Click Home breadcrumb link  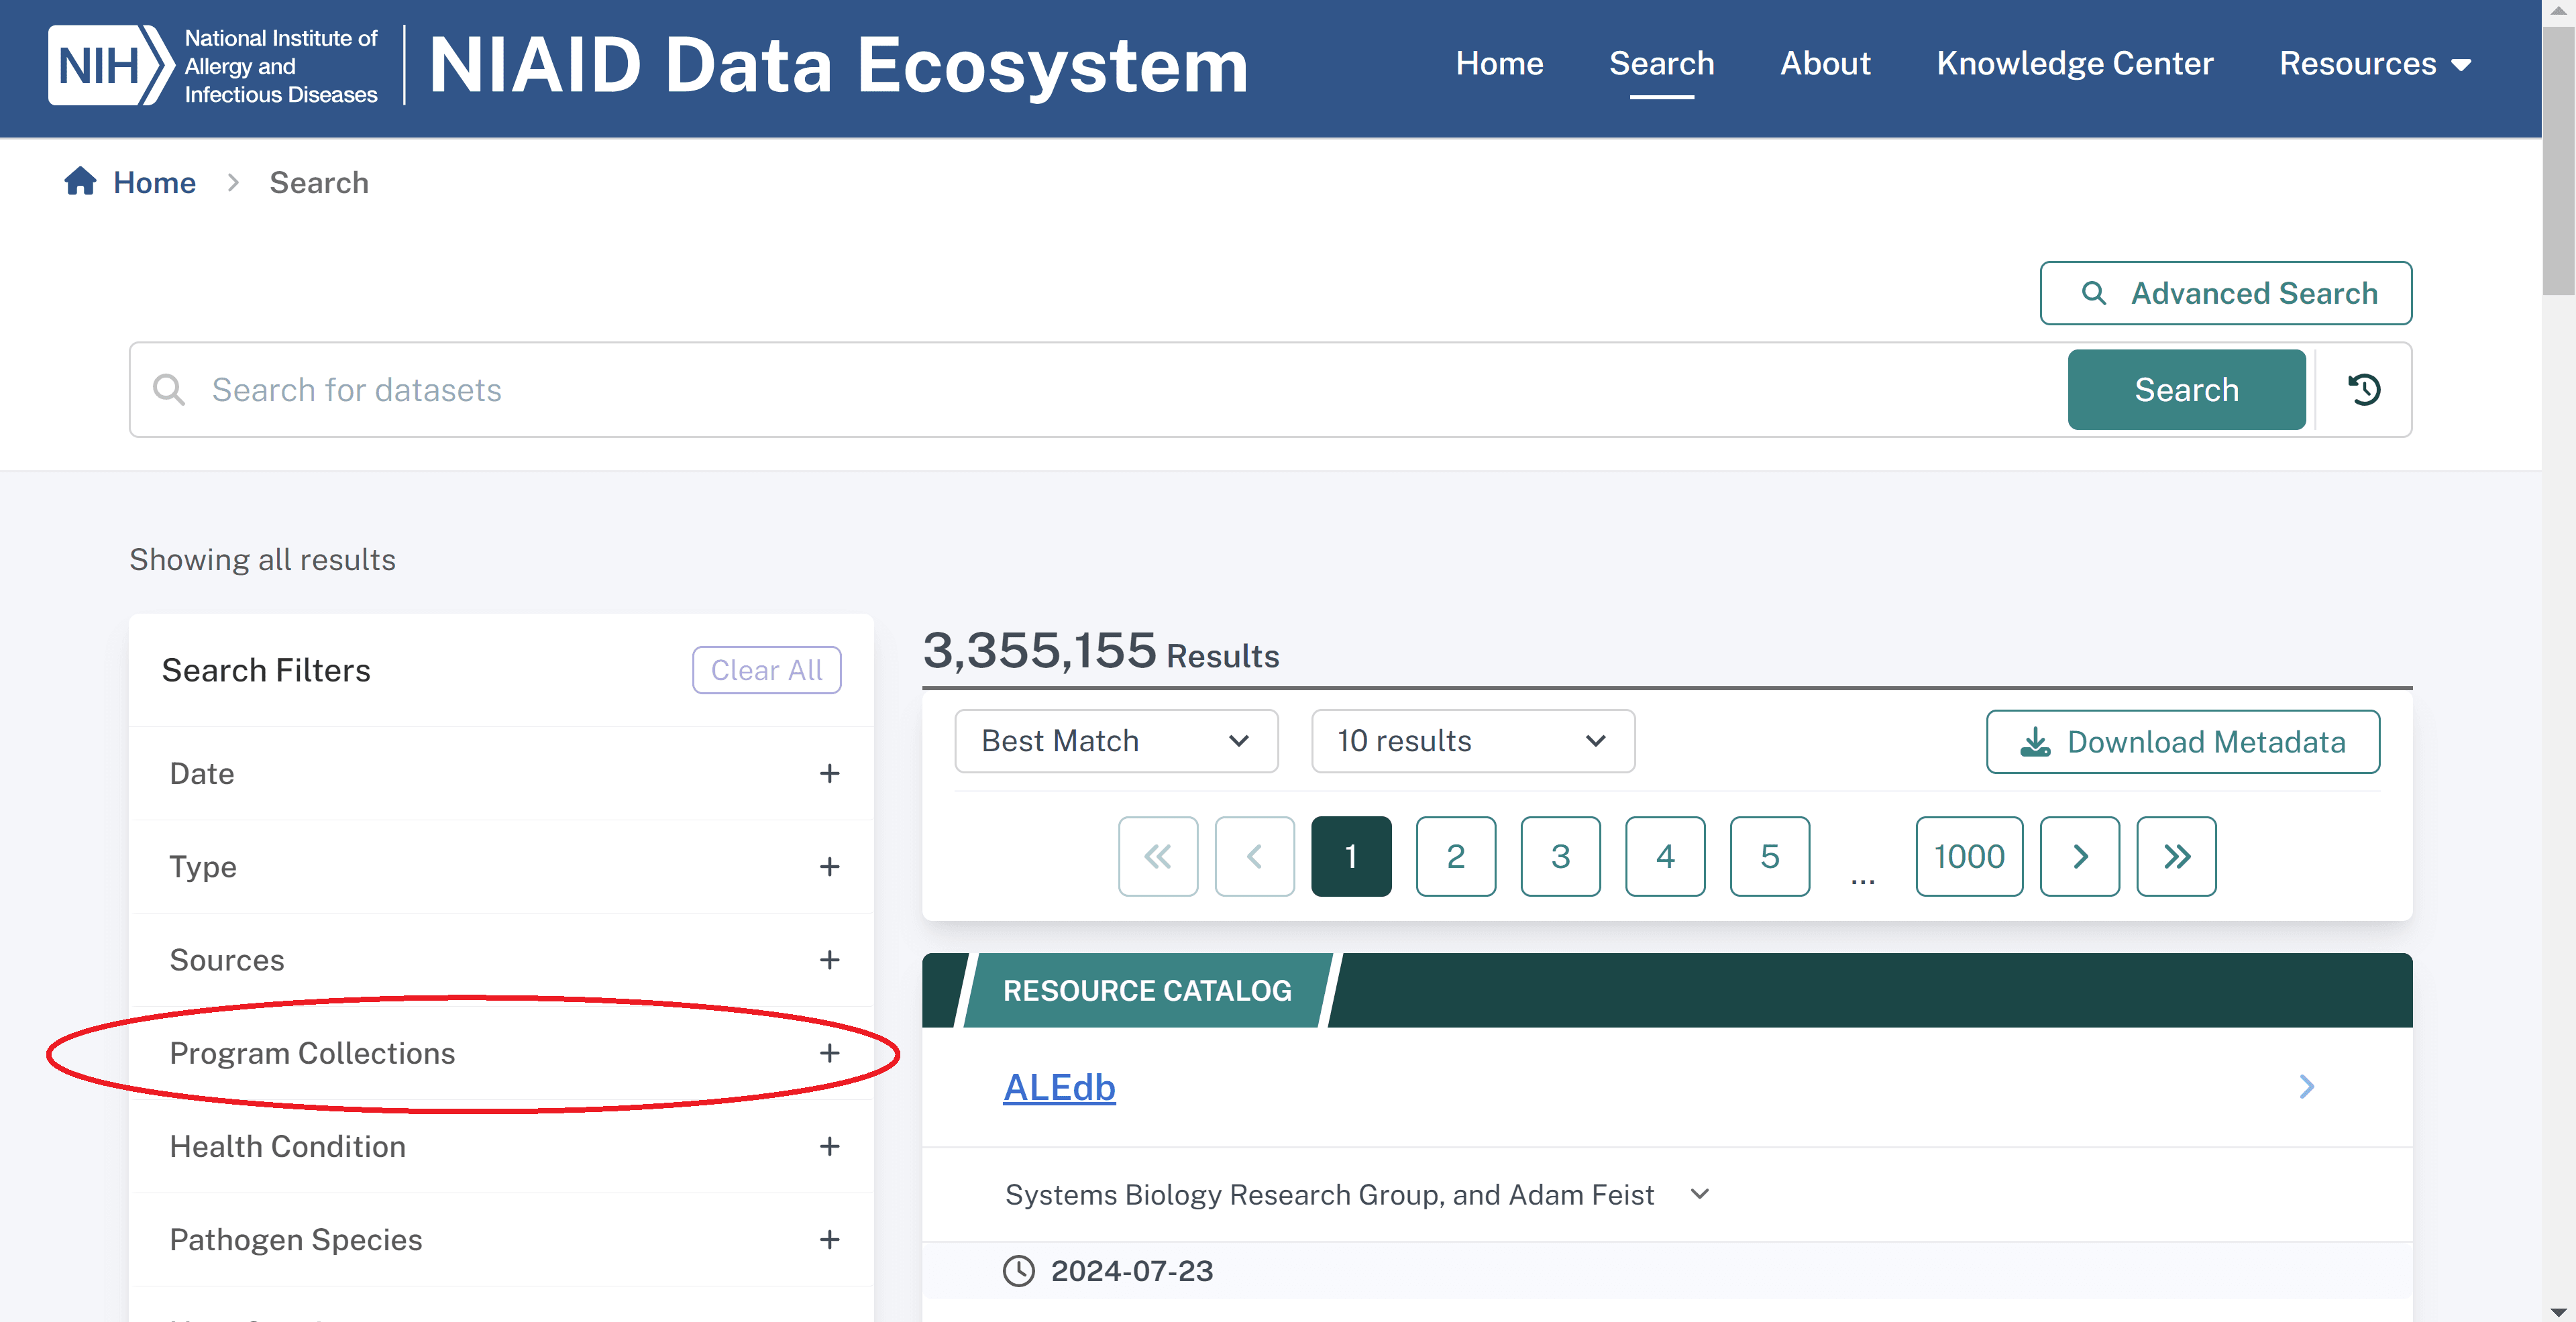tap(154, 182)
